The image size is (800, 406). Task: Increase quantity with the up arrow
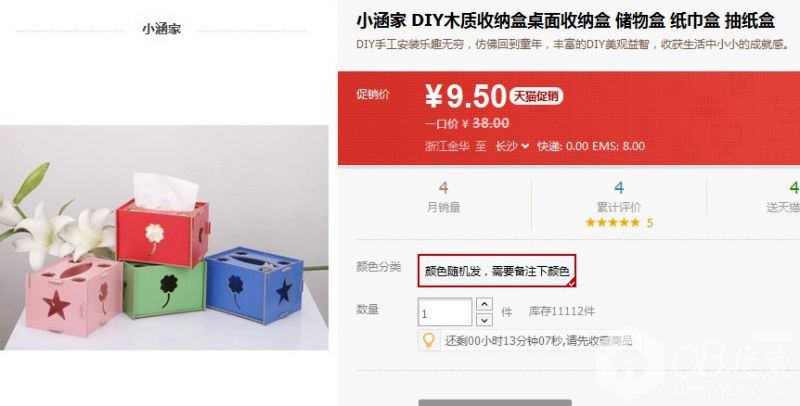coord(484,304)
